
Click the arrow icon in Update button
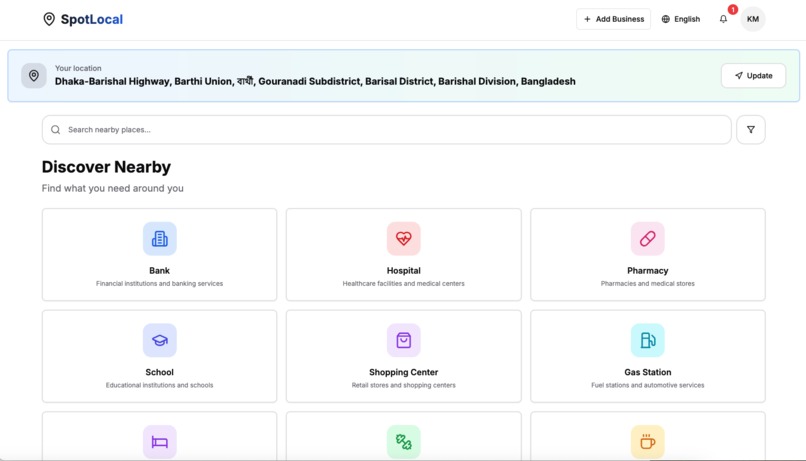739,76
